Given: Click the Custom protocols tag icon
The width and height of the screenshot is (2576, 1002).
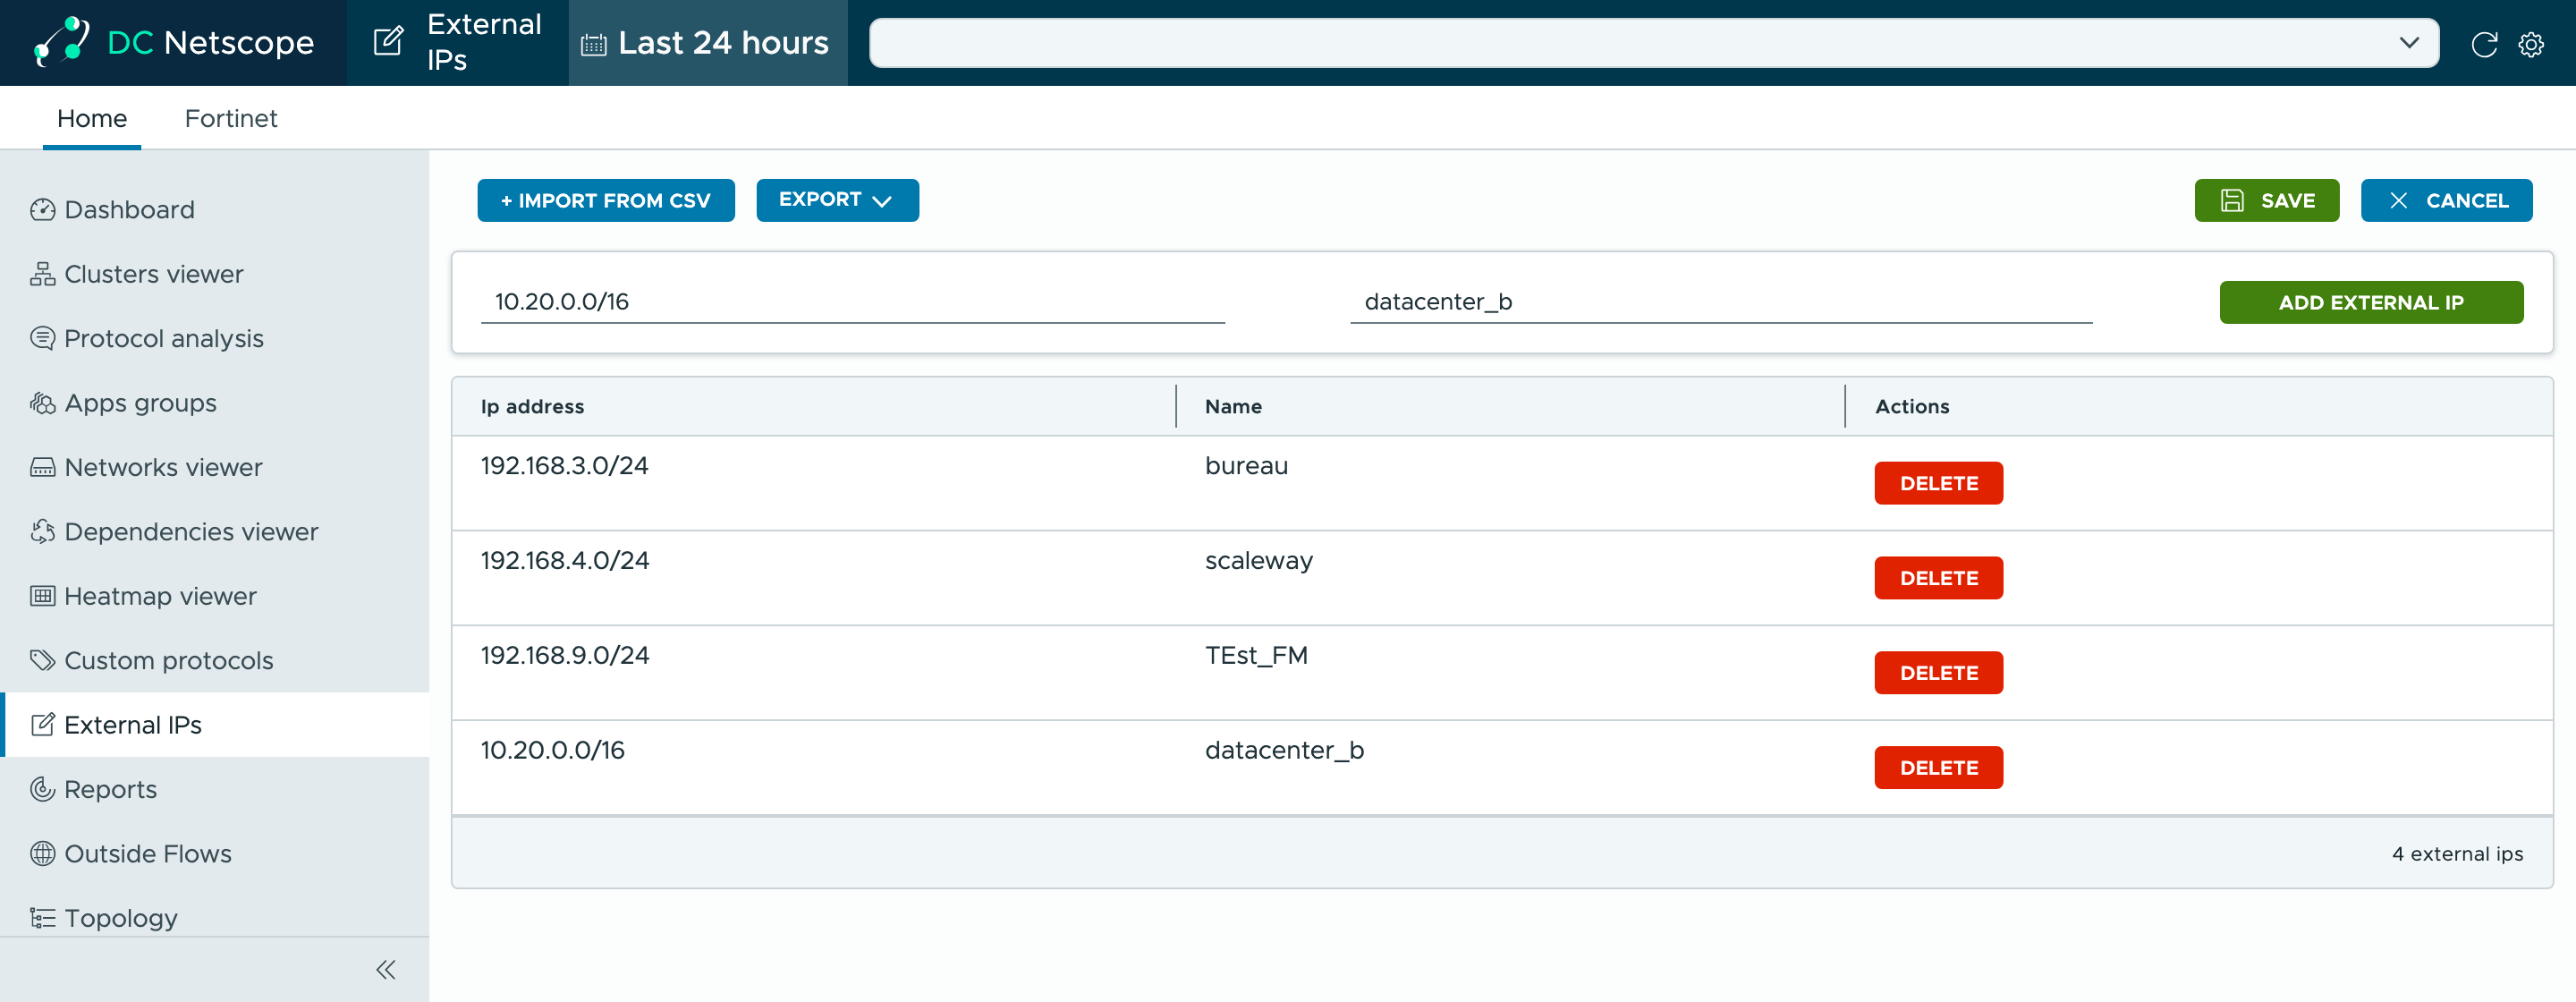Looking at the screenshot, I should (x=43, y=661).
